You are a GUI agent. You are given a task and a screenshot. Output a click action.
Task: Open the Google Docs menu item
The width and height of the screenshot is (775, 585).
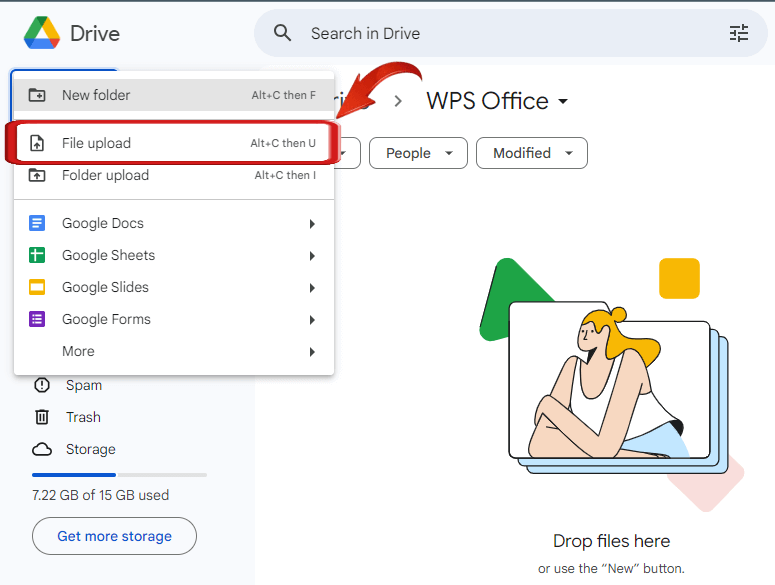[x=174, y=223]
